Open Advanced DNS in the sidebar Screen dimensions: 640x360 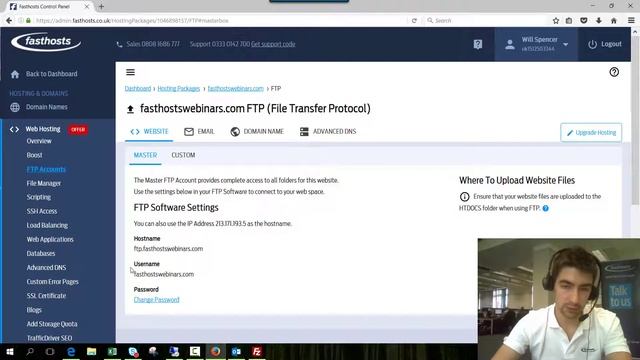(46, 268)
